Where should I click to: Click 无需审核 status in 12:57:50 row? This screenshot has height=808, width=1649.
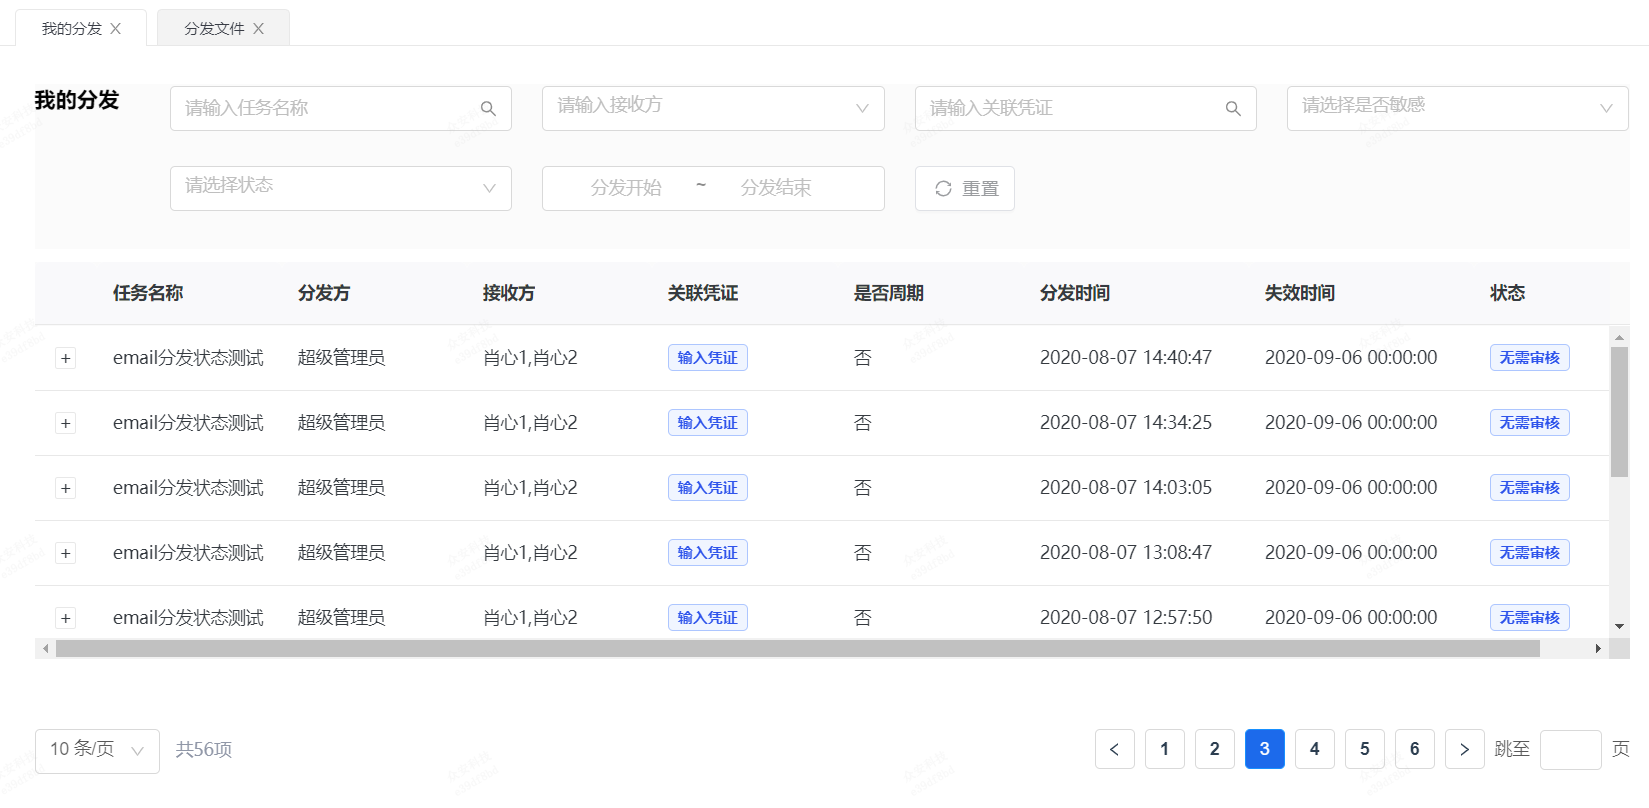point(1530,618)
